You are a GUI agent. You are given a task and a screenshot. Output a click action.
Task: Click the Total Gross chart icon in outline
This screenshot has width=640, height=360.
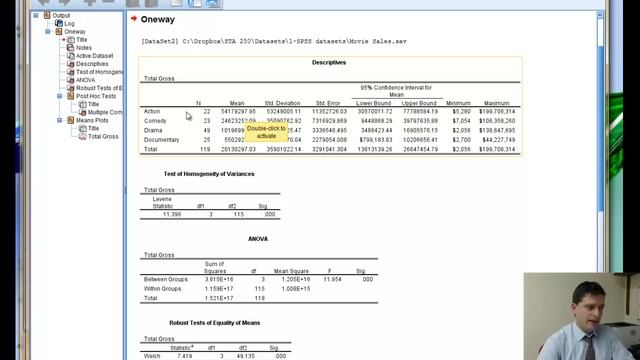(x=82, y=136)
